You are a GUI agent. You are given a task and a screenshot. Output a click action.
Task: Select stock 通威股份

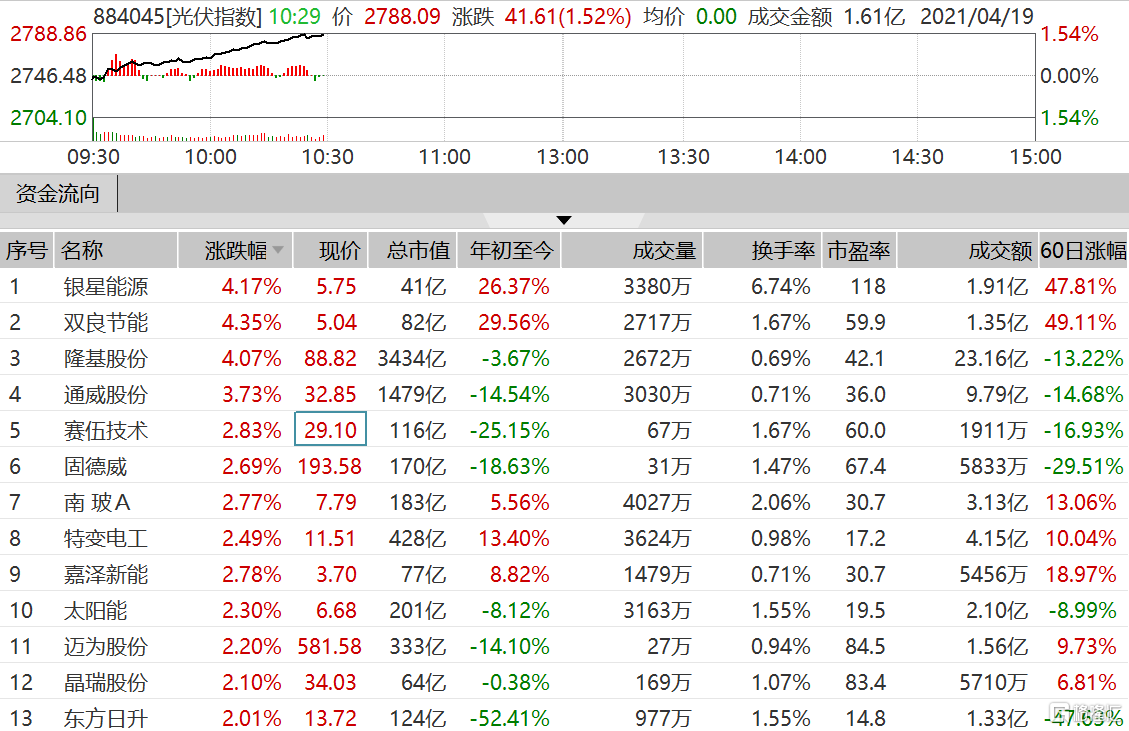point(106,395)
